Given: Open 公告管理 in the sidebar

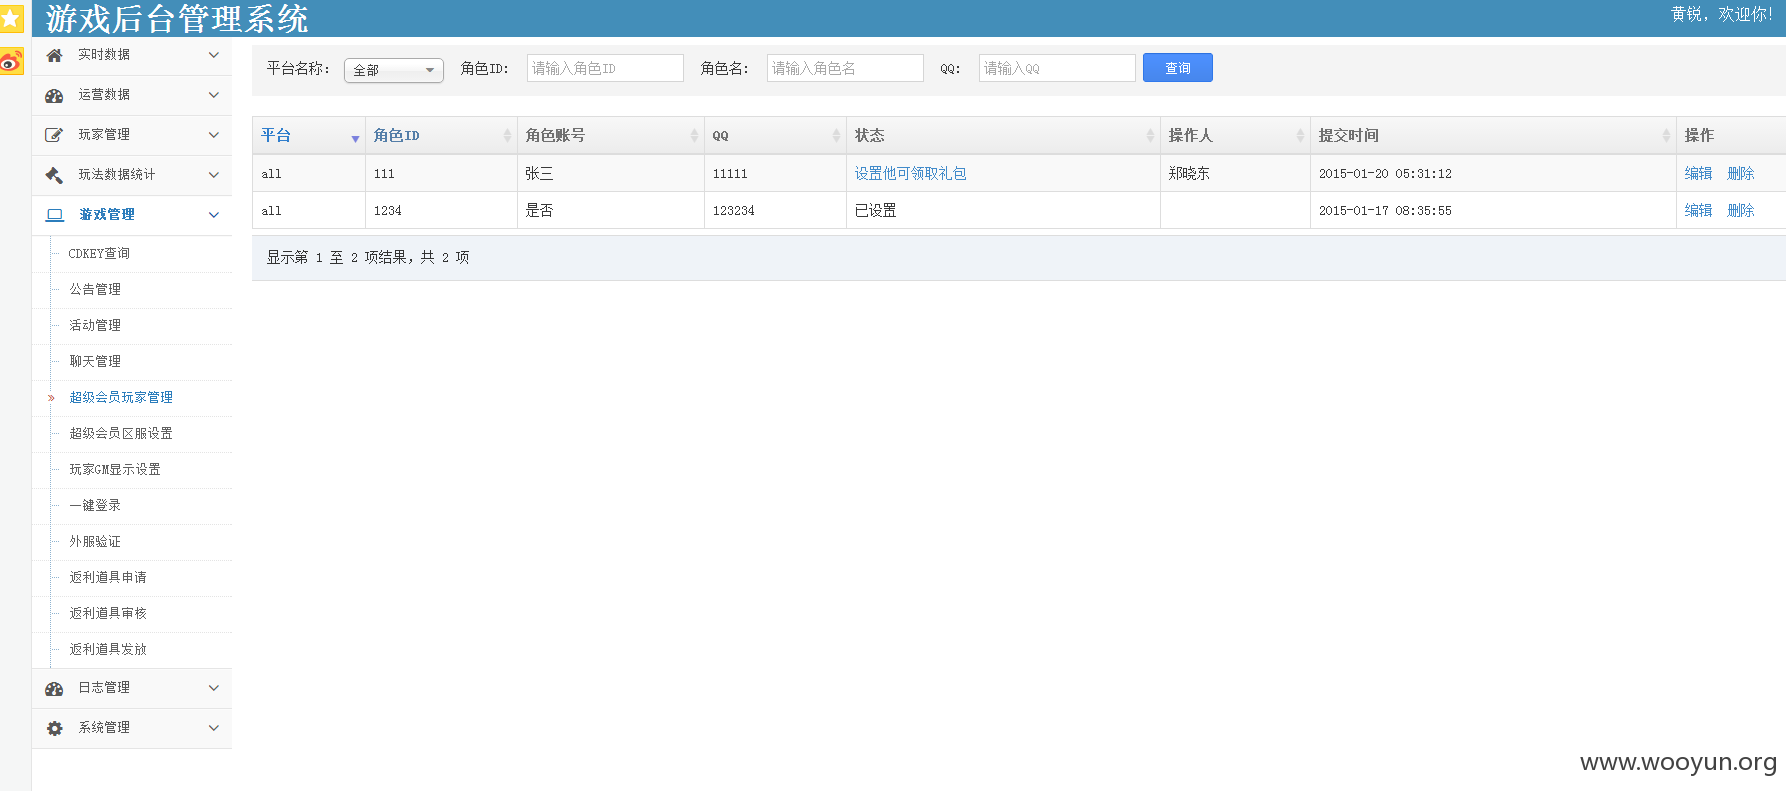Looking at the screenshot, I should pos(95,290).
